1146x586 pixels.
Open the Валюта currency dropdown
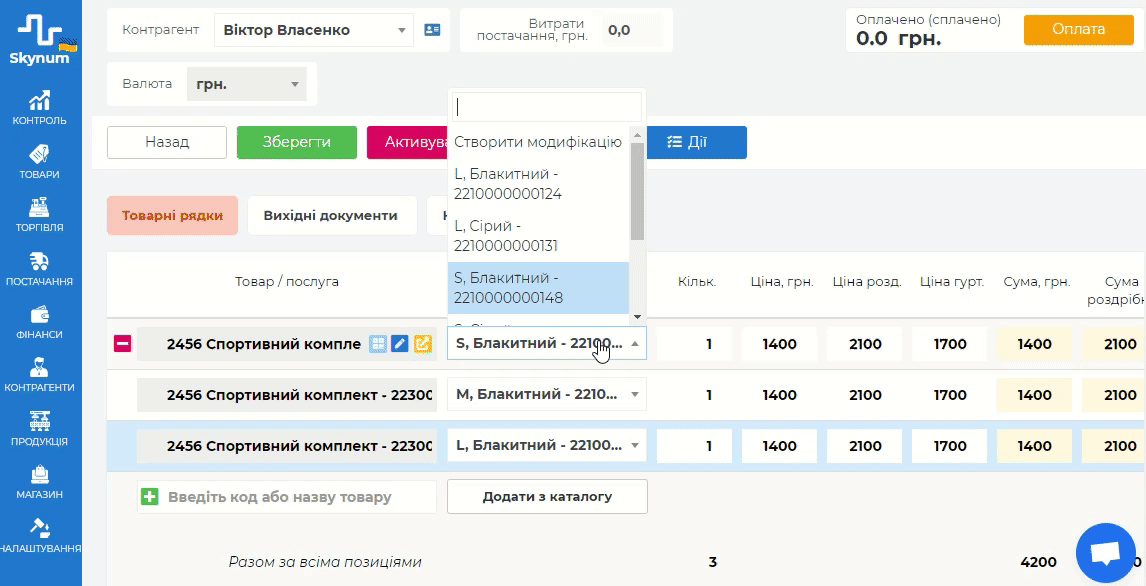(x=295, y=84)
